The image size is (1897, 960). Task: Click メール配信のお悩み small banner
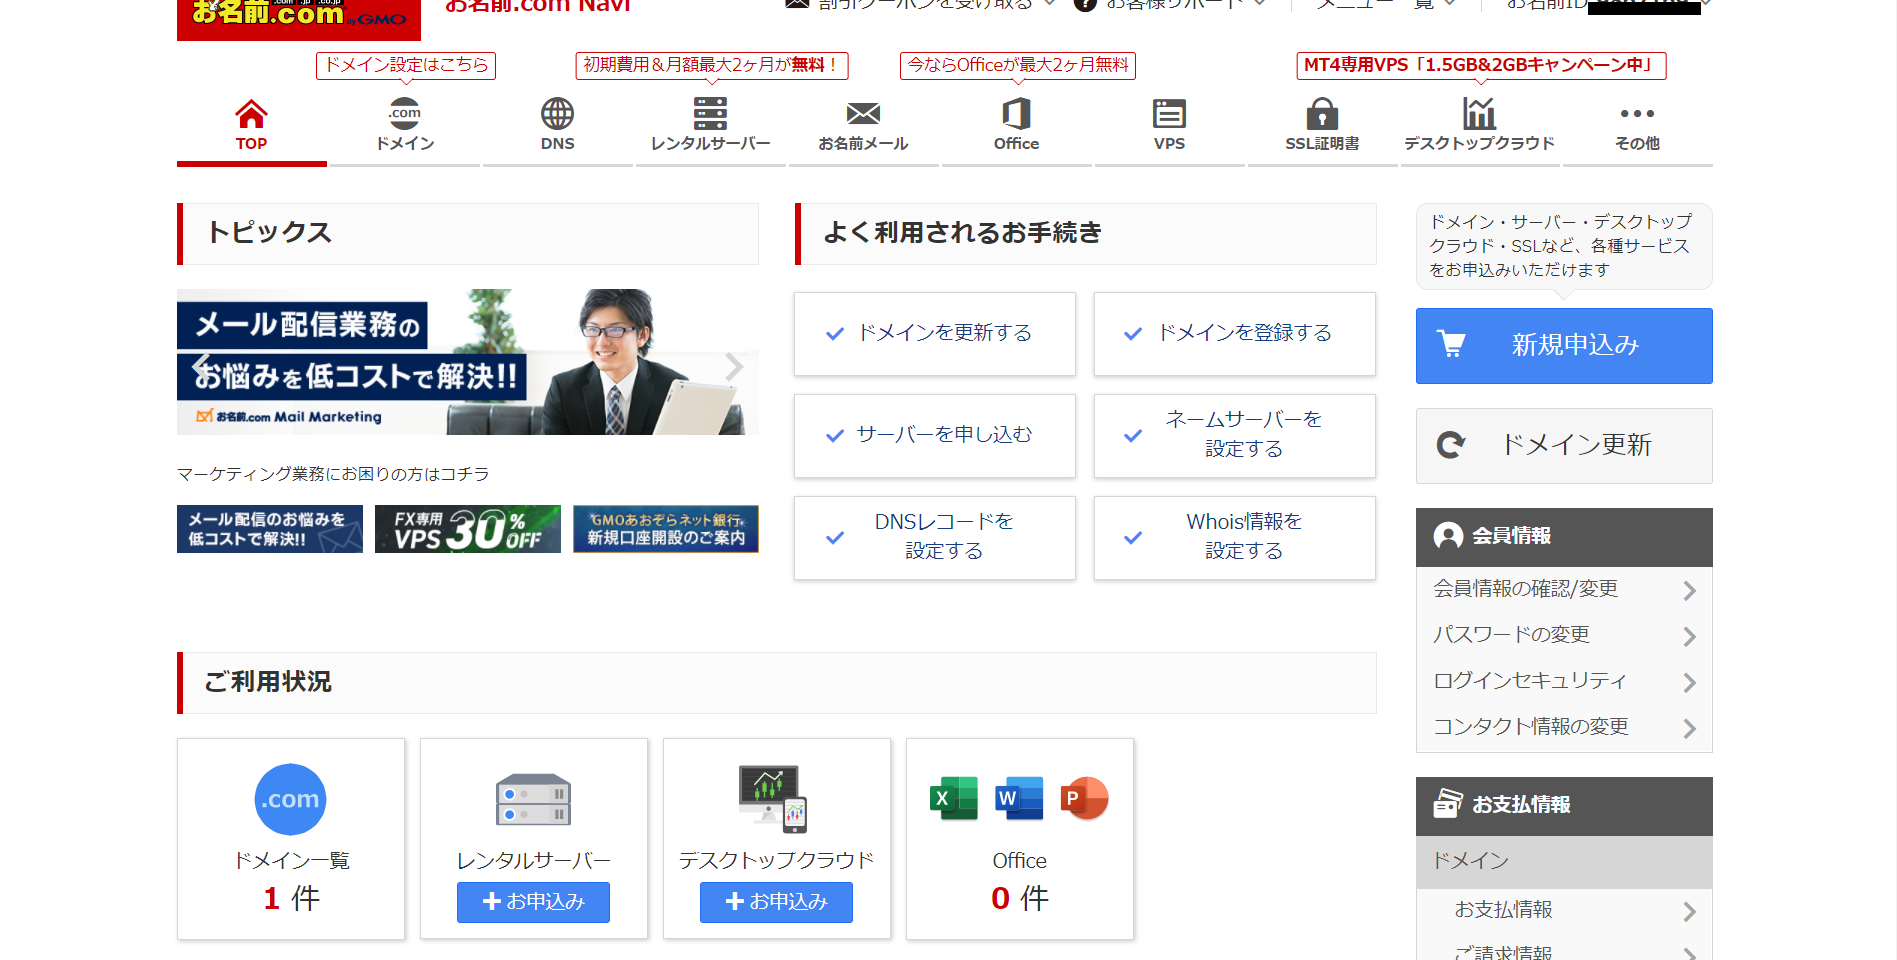[x=270, y=529]
